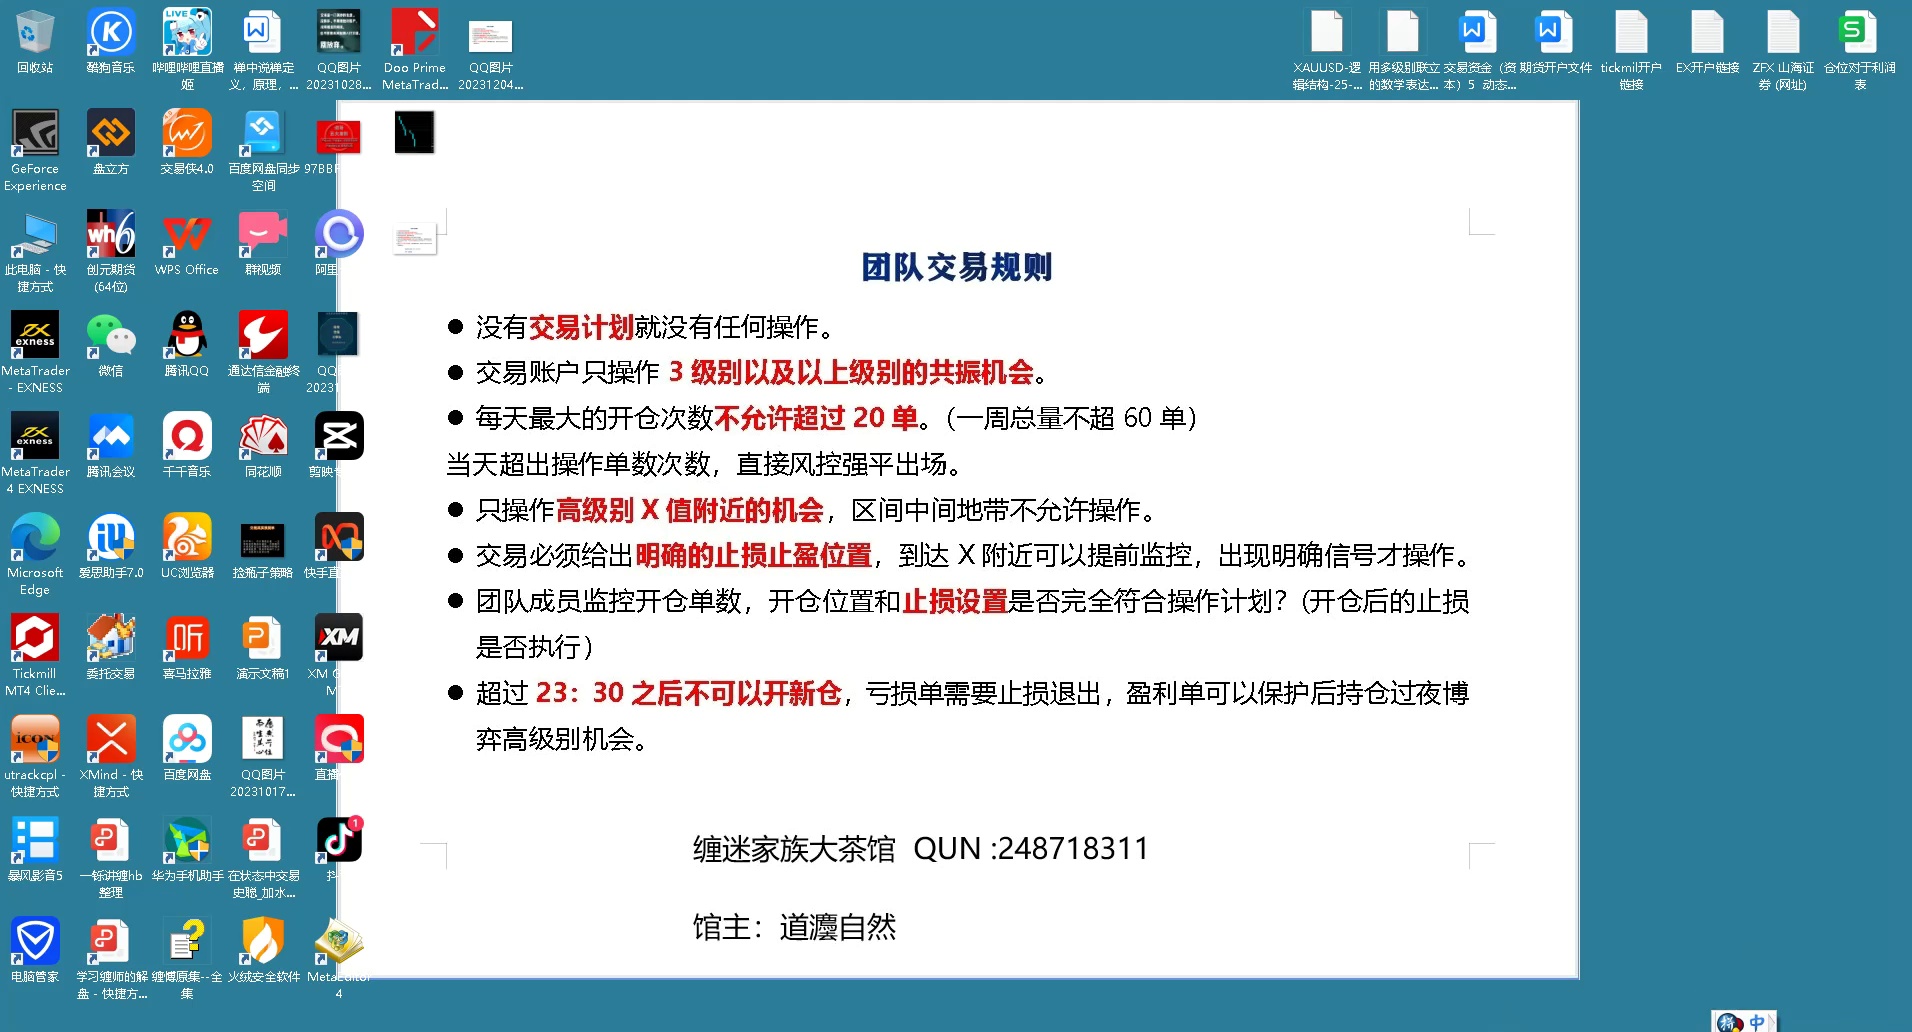This screenshot has width=1912, height=1032.
Task: Click the text QUN :248718311
Action: [x=1031, y=849]
